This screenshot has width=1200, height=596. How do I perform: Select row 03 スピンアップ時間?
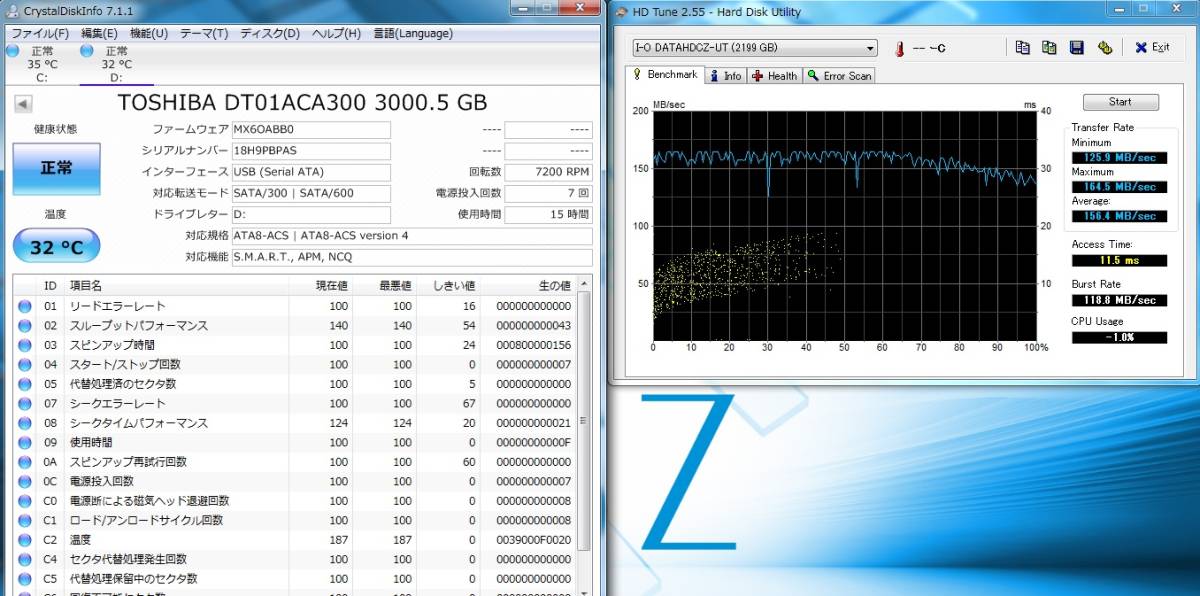296,345
